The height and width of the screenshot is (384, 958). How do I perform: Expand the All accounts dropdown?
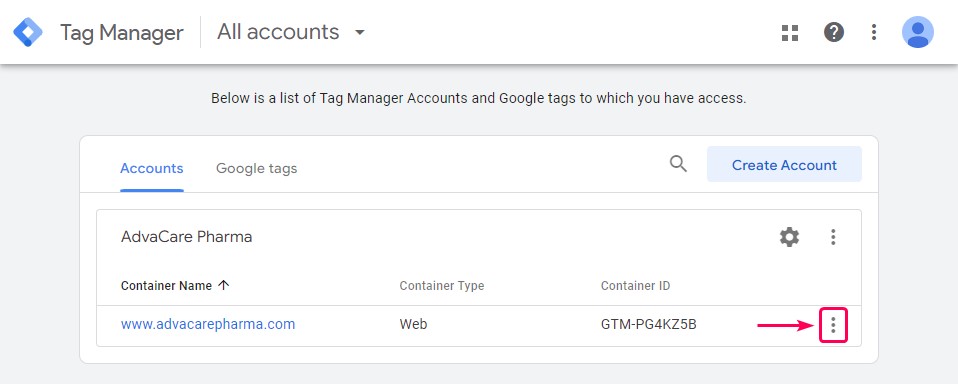point(360,32)
